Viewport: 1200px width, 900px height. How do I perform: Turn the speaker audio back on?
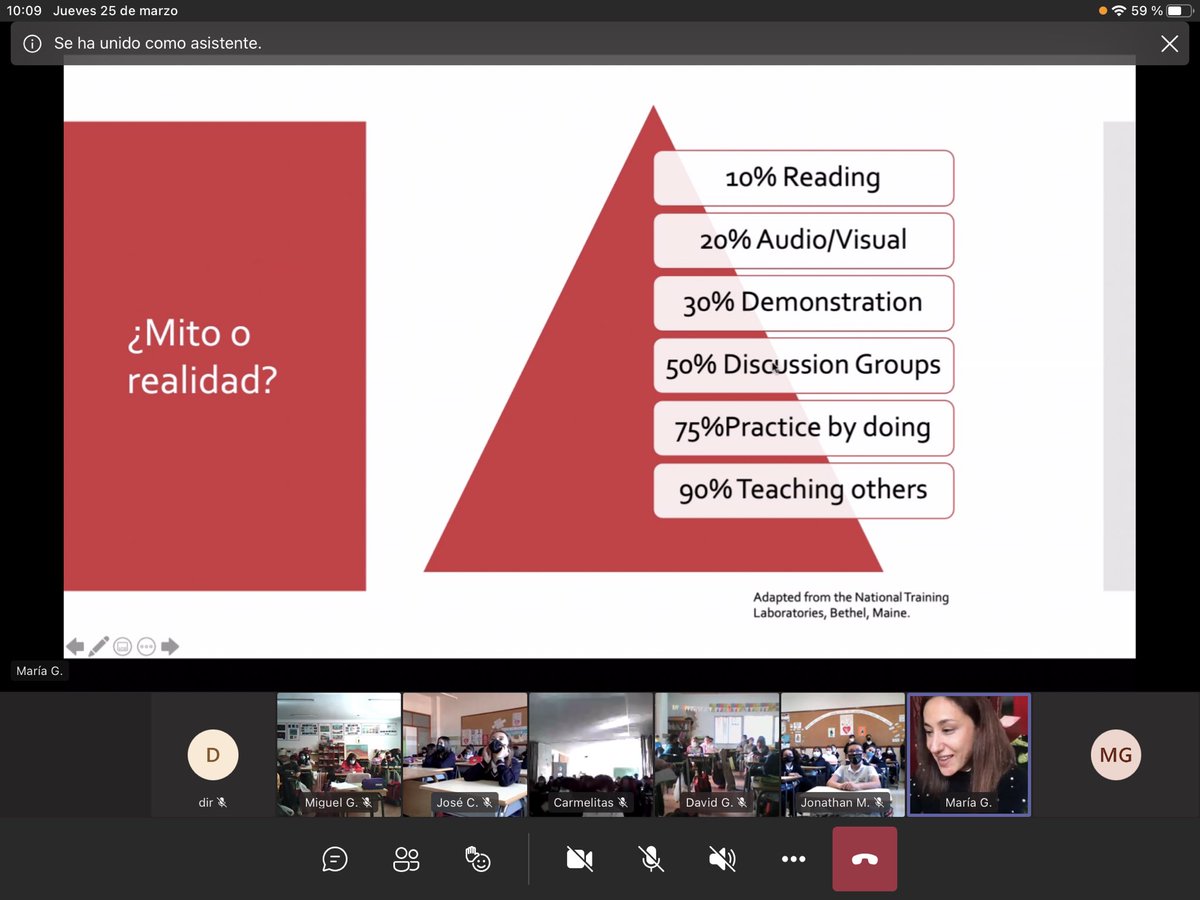(722, 859)
